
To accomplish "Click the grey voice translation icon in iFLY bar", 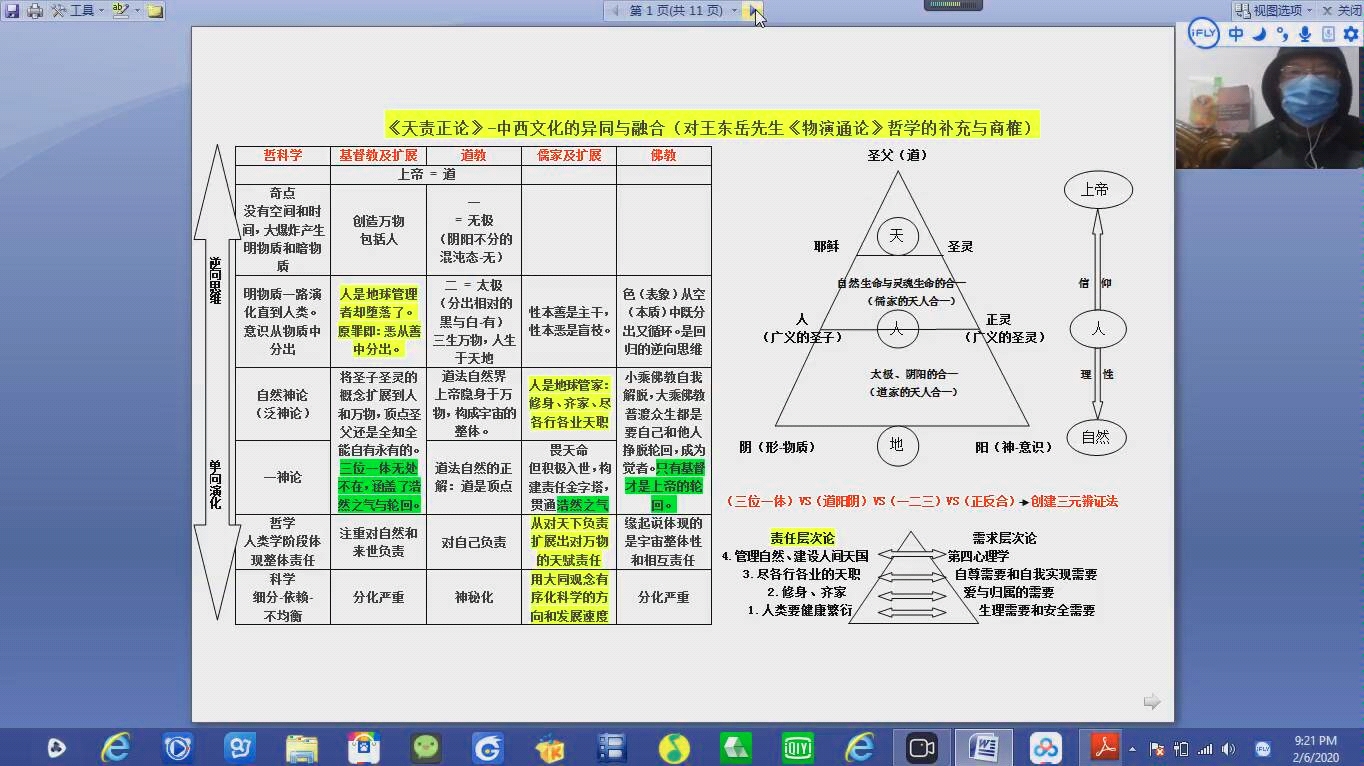I will (1328, 34).
